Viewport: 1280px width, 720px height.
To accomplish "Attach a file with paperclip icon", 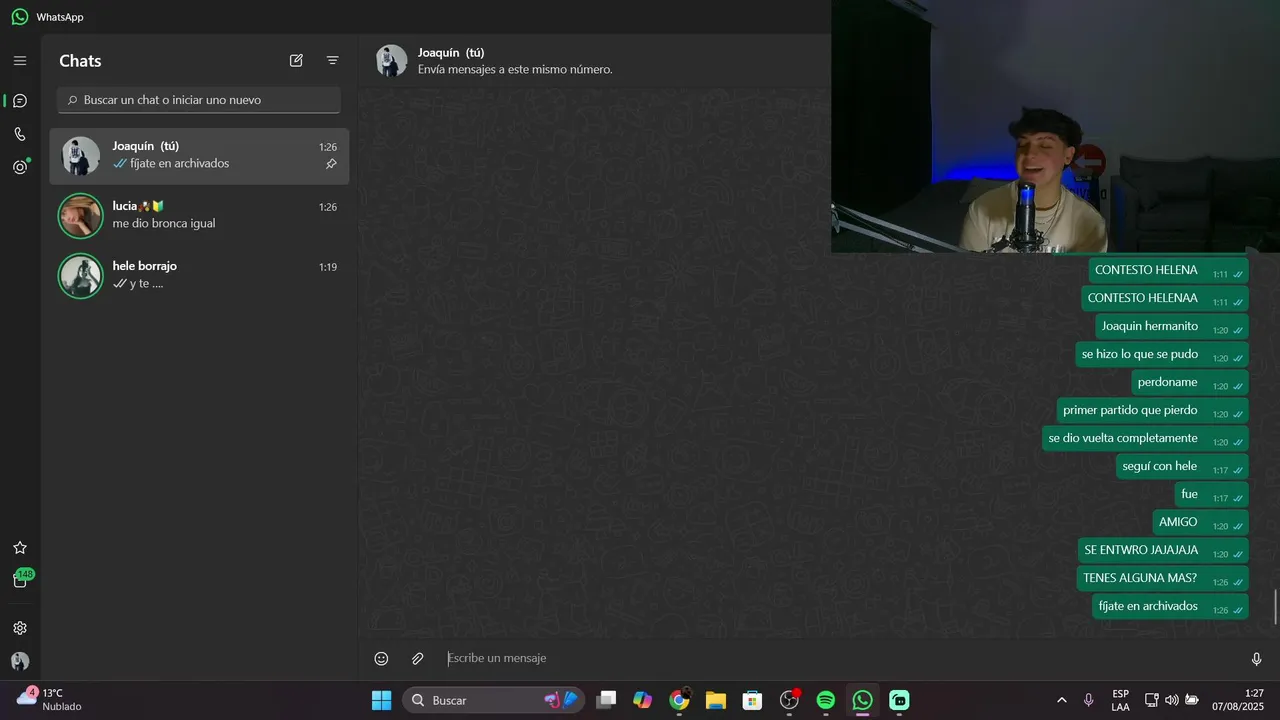I will coord(418,659).
